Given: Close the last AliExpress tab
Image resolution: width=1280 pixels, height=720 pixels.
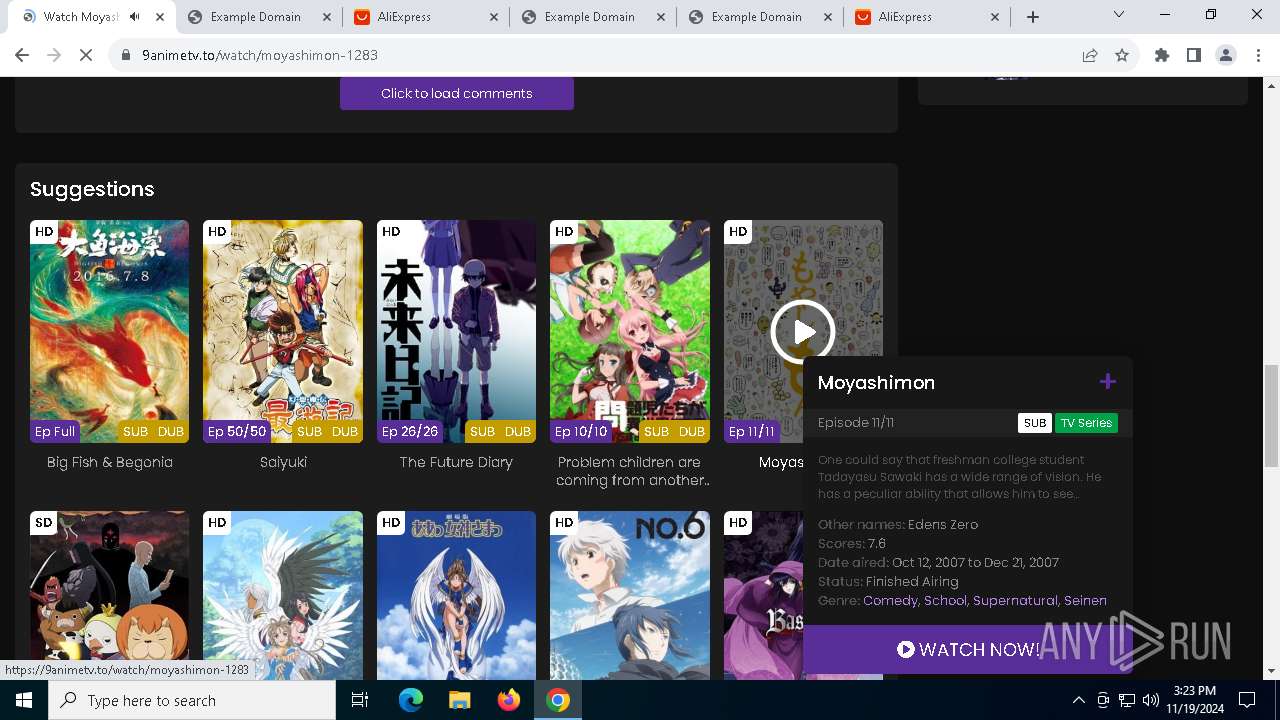Looking at the screenshot, I should [994, 17].
